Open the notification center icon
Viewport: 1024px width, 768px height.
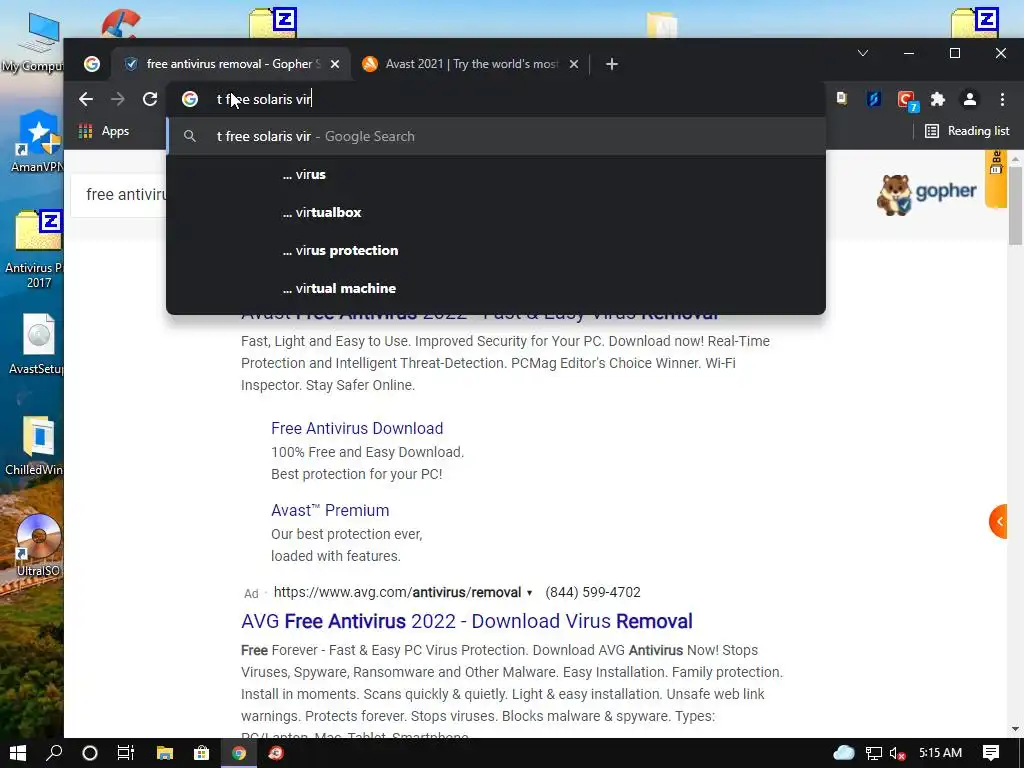point(991,753)
